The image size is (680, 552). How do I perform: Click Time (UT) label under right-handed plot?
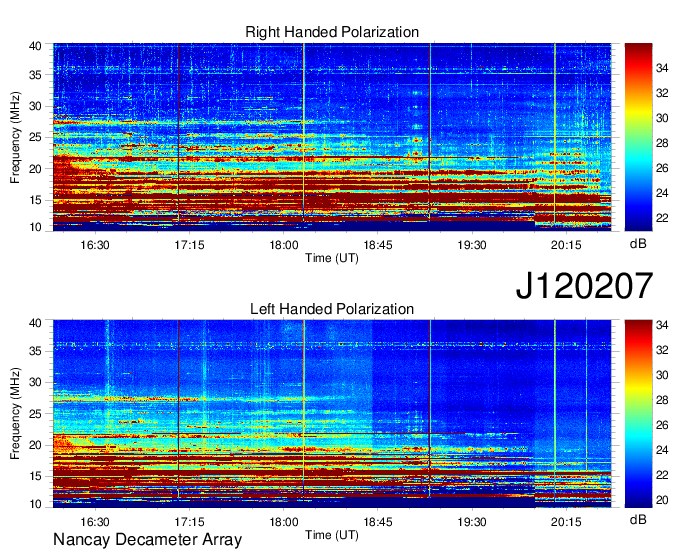[x=332, y=258]
